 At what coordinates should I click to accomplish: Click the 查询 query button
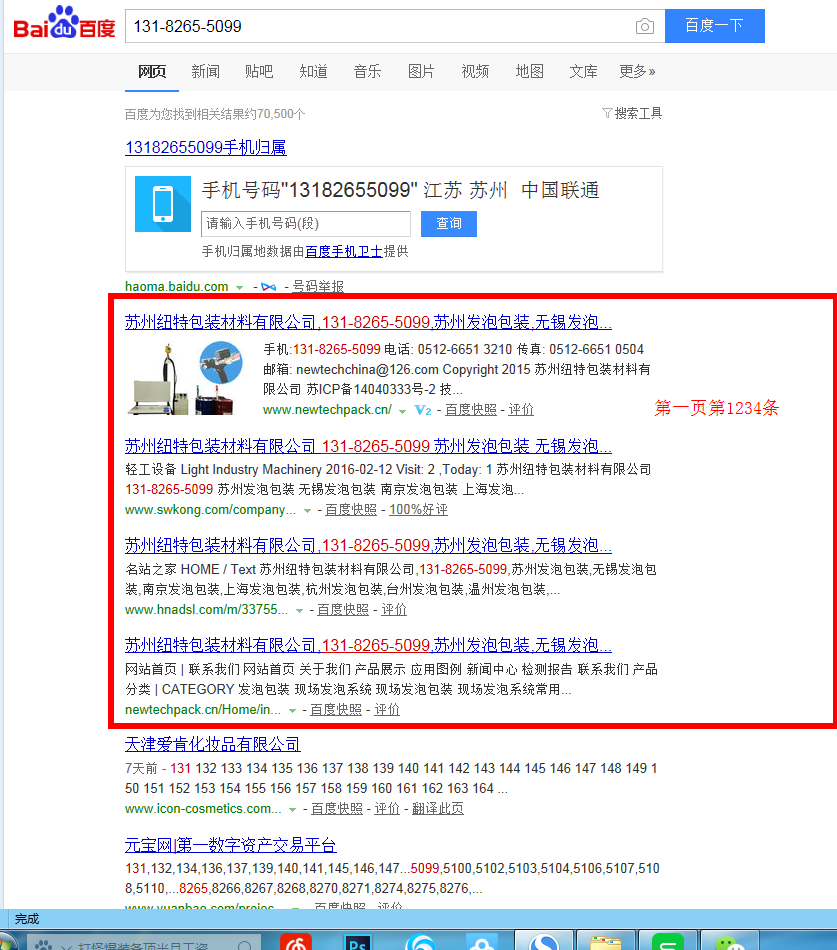pos(449,224)
